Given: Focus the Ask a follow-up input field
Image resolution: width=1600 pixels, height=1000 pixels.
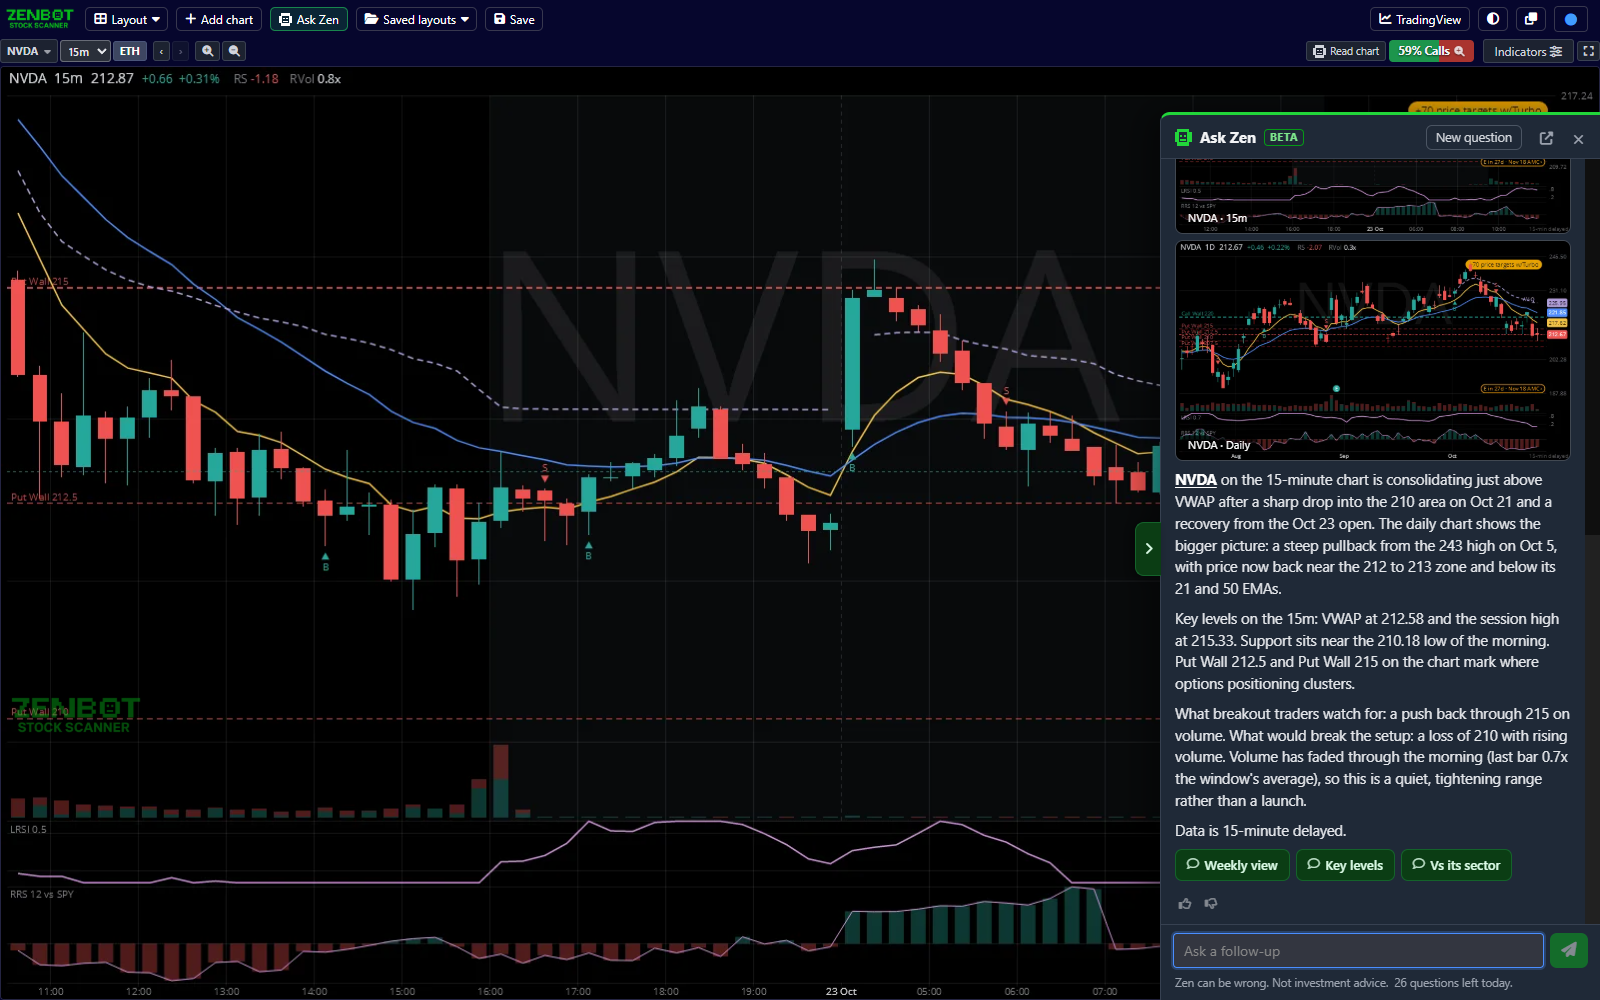Looking at the screenshot, I should pos(1358,951).
